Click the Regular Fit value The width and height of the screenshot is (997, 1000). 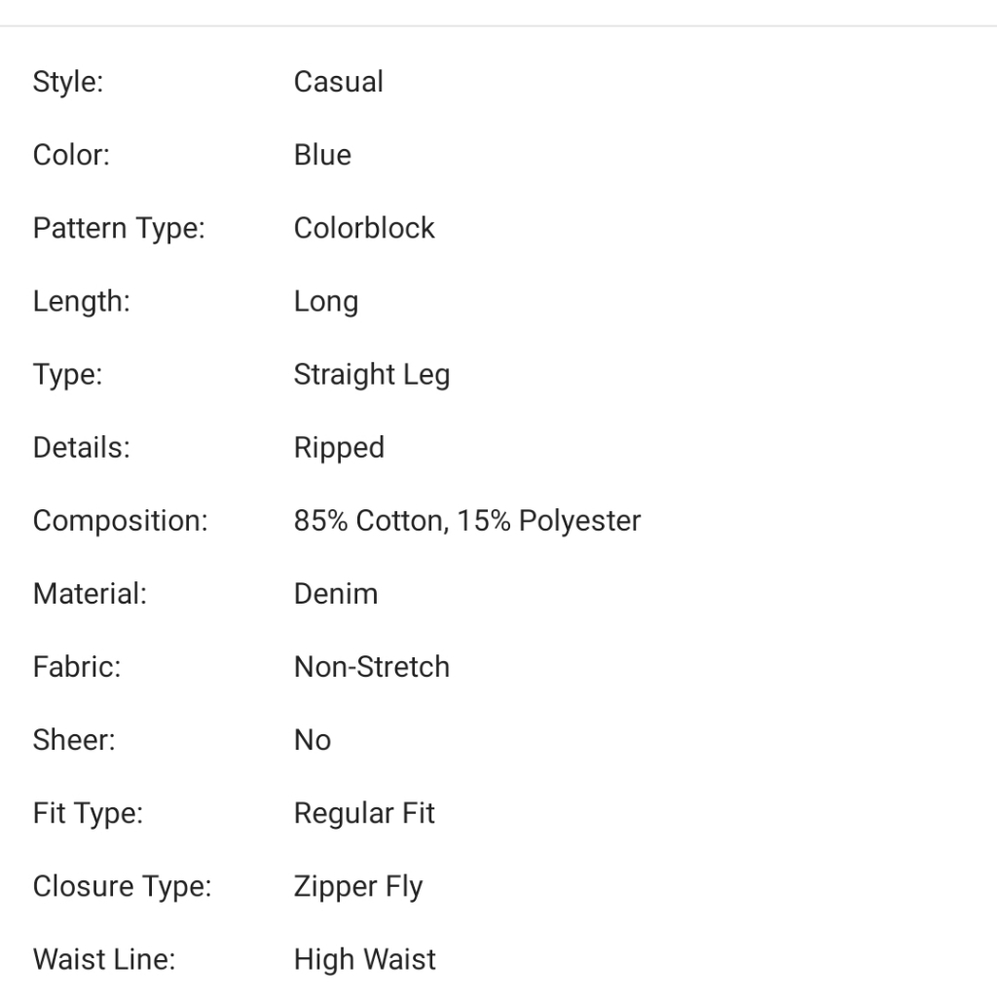click(x=364, y=814)
